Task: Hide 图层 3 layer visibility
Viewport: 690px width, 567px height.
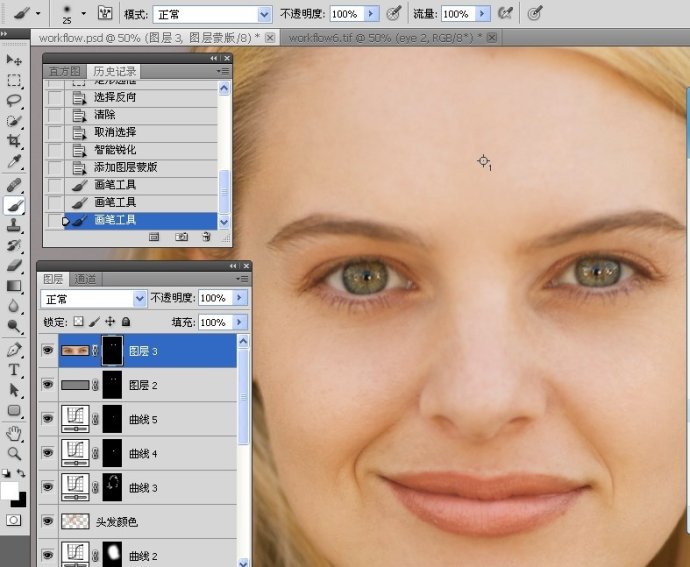Action: [48, 350]
